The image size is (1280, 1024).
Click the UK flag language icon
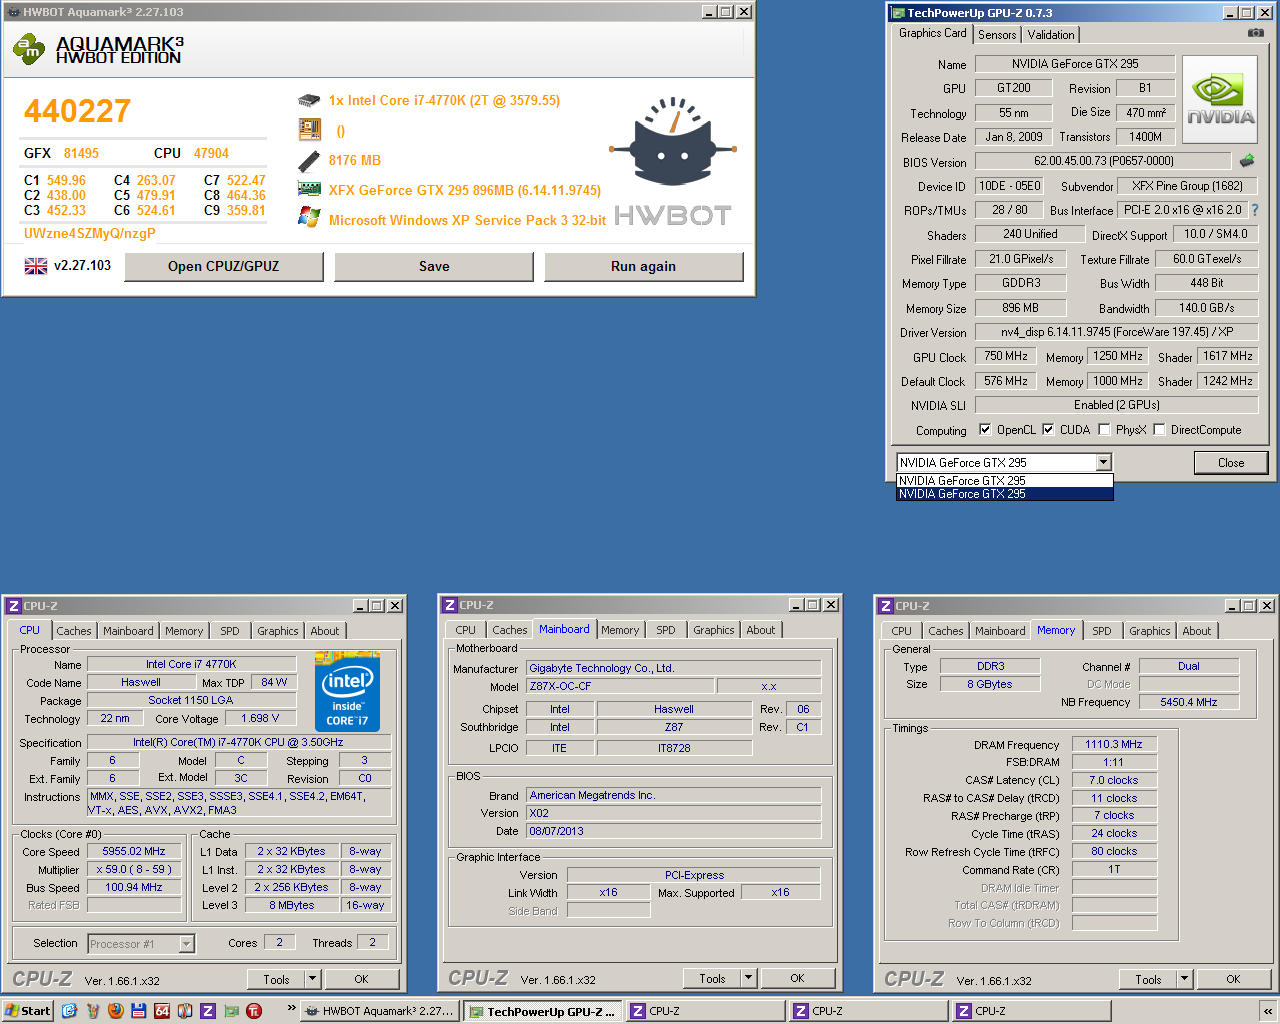[36, 266]
